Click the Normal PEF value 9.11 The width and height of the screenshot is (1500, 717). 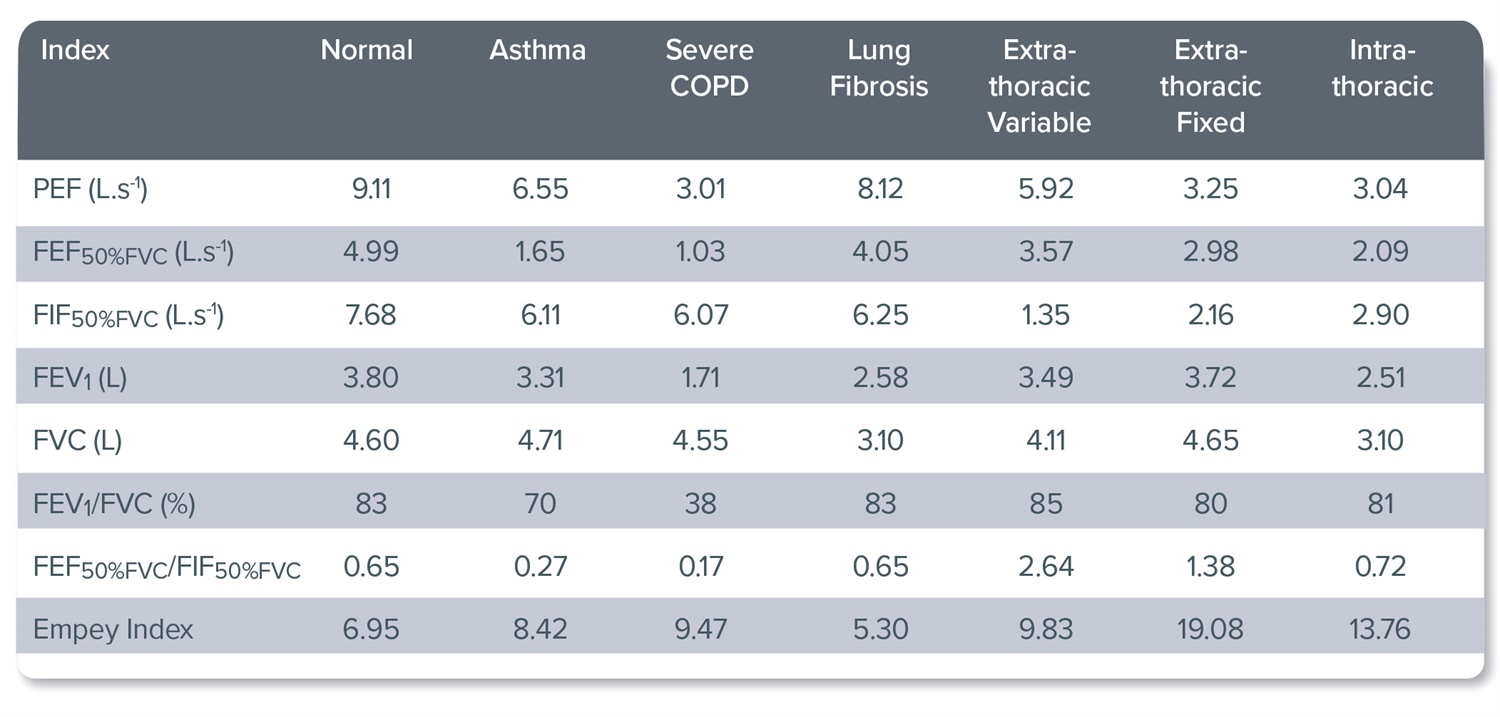click(x=370, y=190)
